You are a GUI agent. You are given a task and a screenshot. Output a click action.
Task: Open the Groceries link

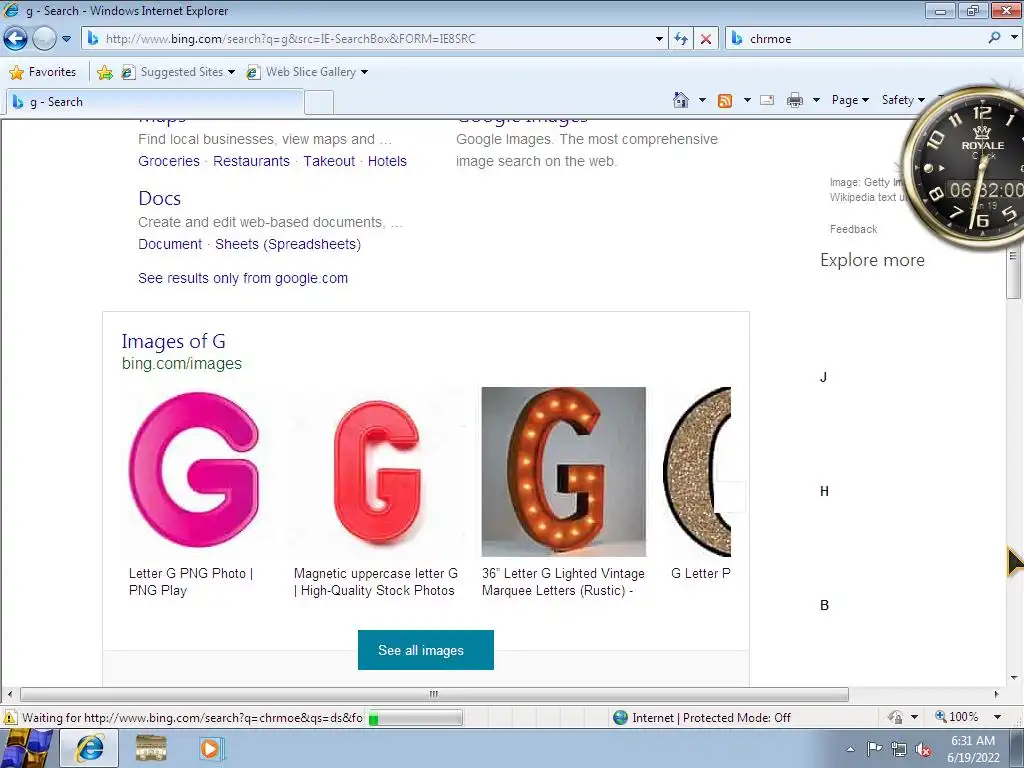coord(168,161)
